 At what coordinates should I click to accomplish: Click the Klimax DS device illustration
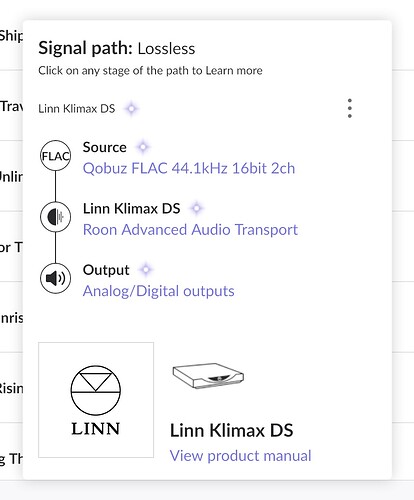(x=208, y=376)
